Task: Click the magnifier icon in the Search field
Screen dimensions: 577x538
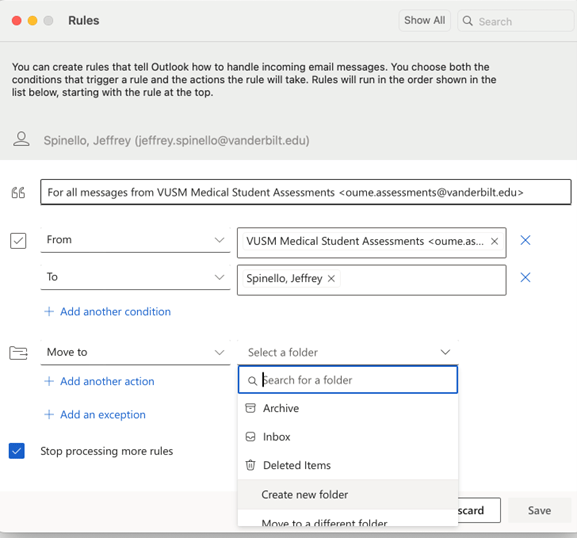Action: [467, 21]
